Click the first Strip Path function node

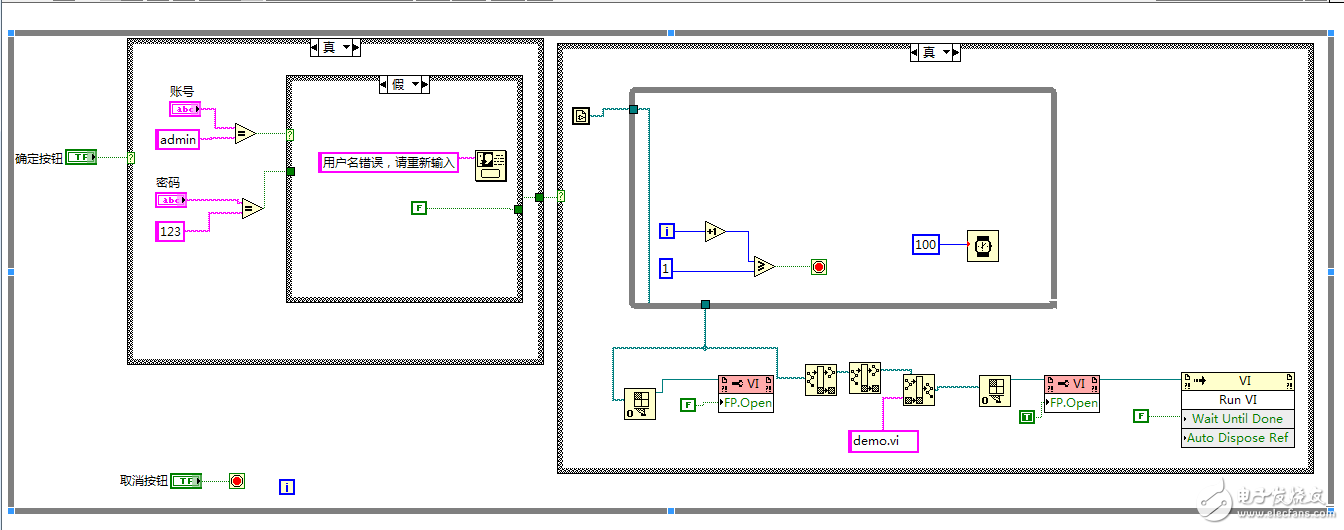coord(820,379)
